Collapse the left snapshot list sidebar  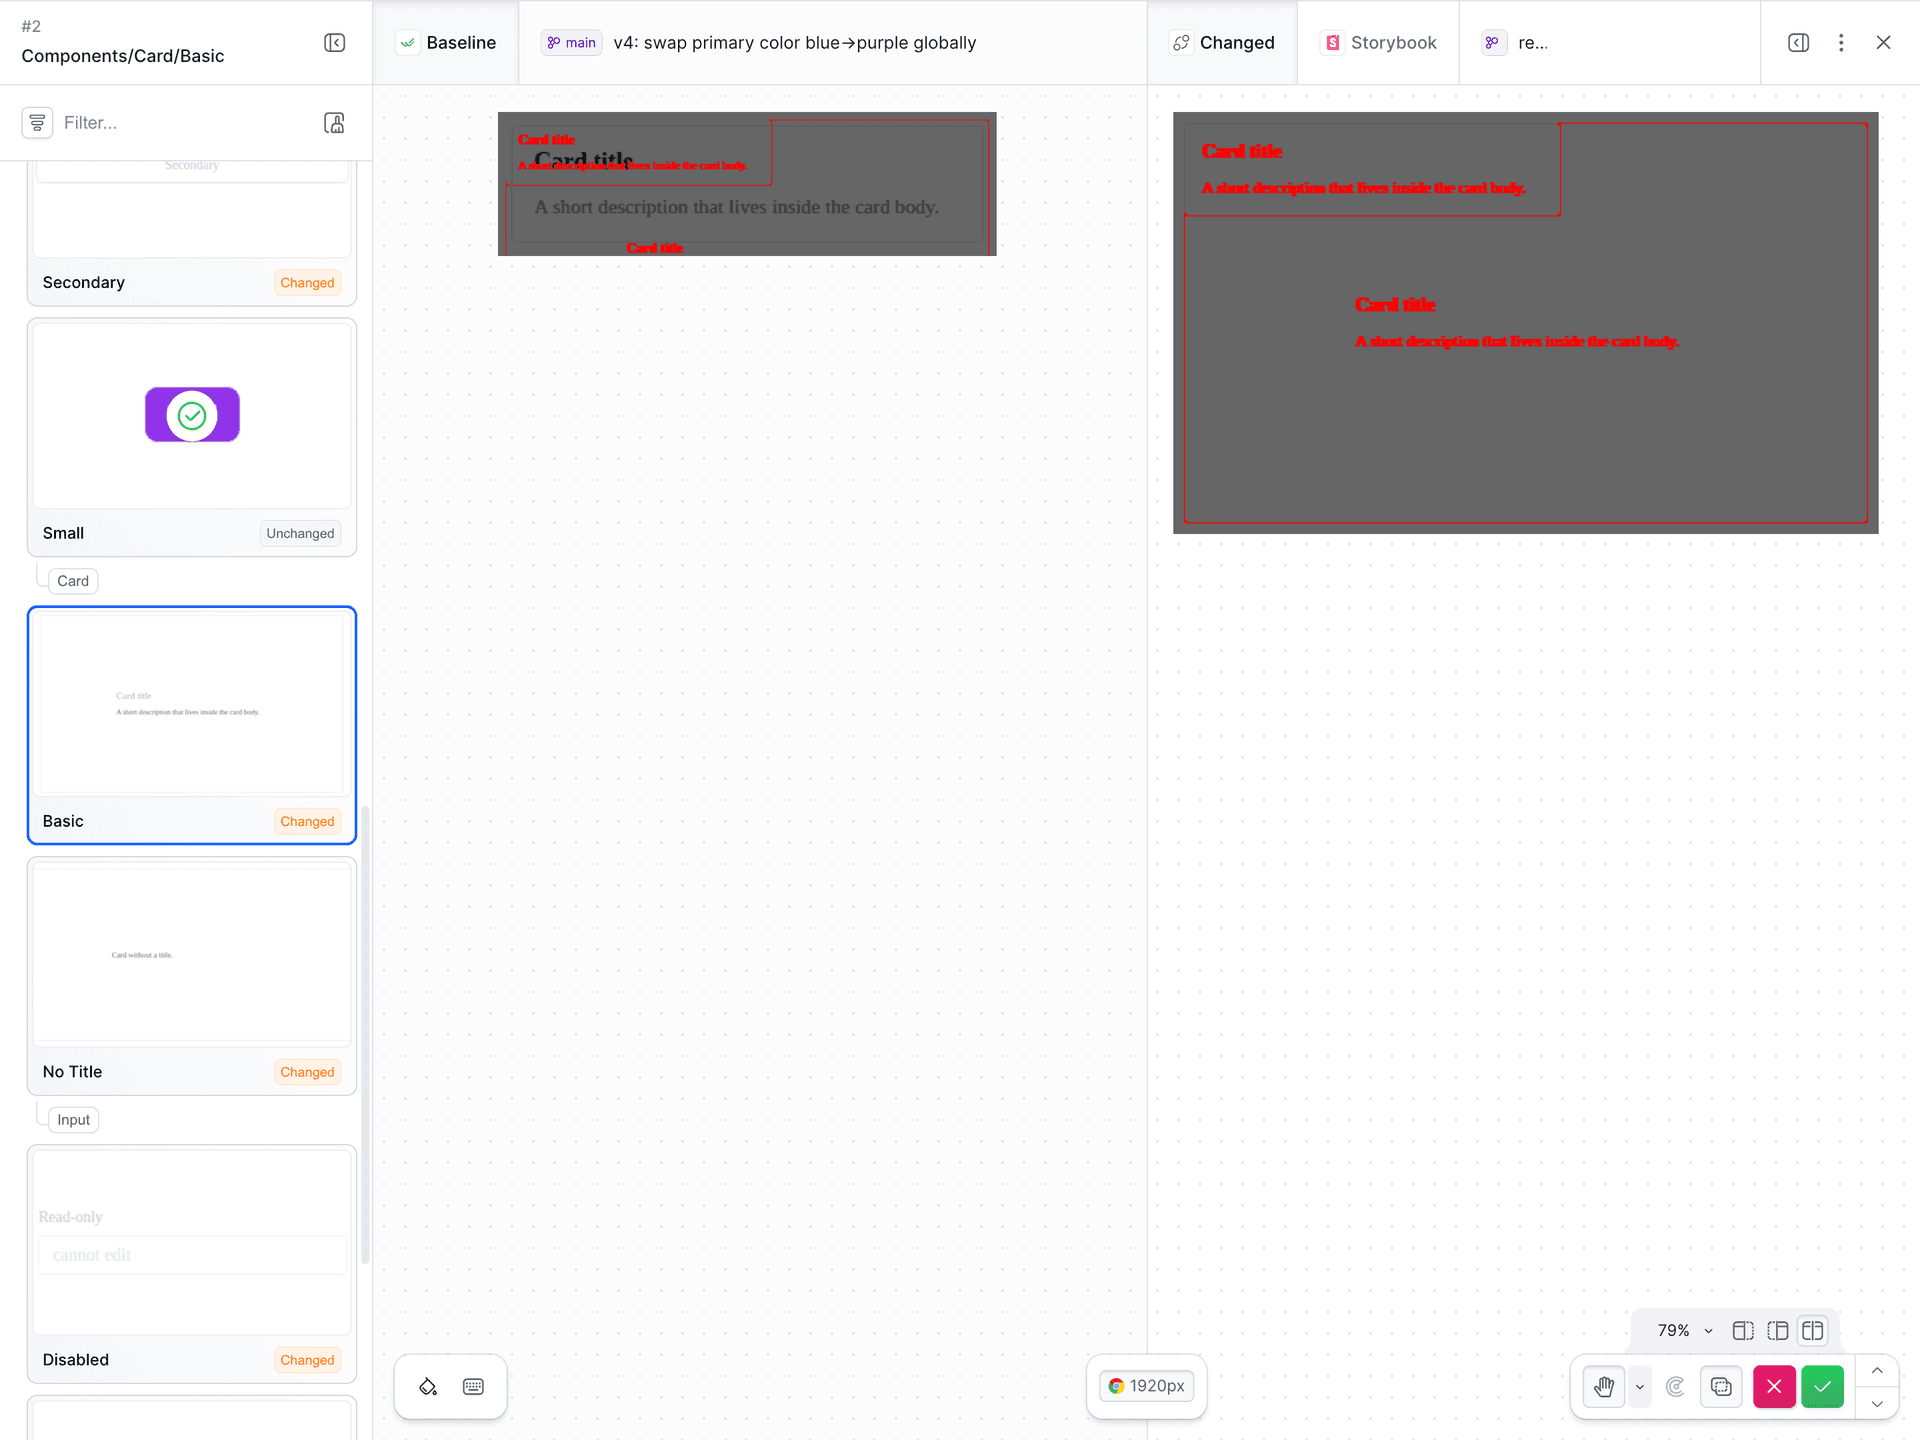335,43
